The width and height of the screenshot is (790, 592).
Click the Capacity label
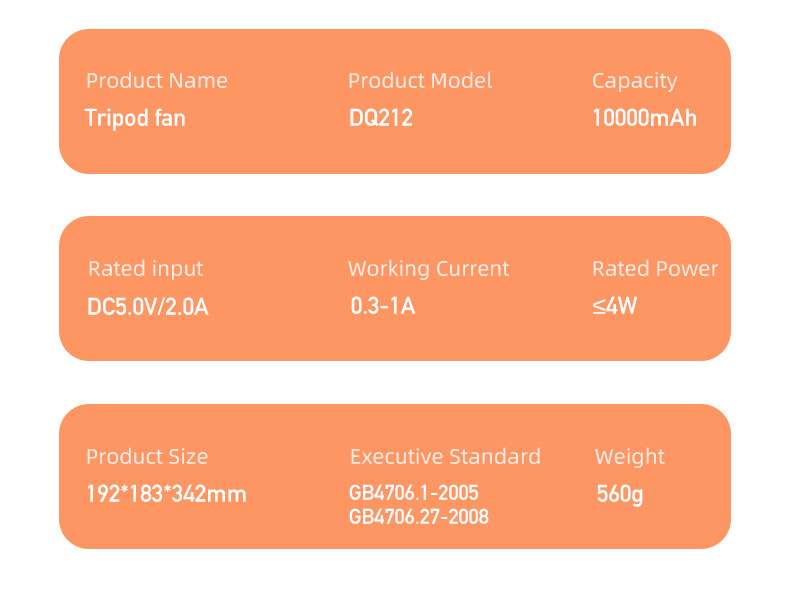pyautogui.click(x=634, y=81)
